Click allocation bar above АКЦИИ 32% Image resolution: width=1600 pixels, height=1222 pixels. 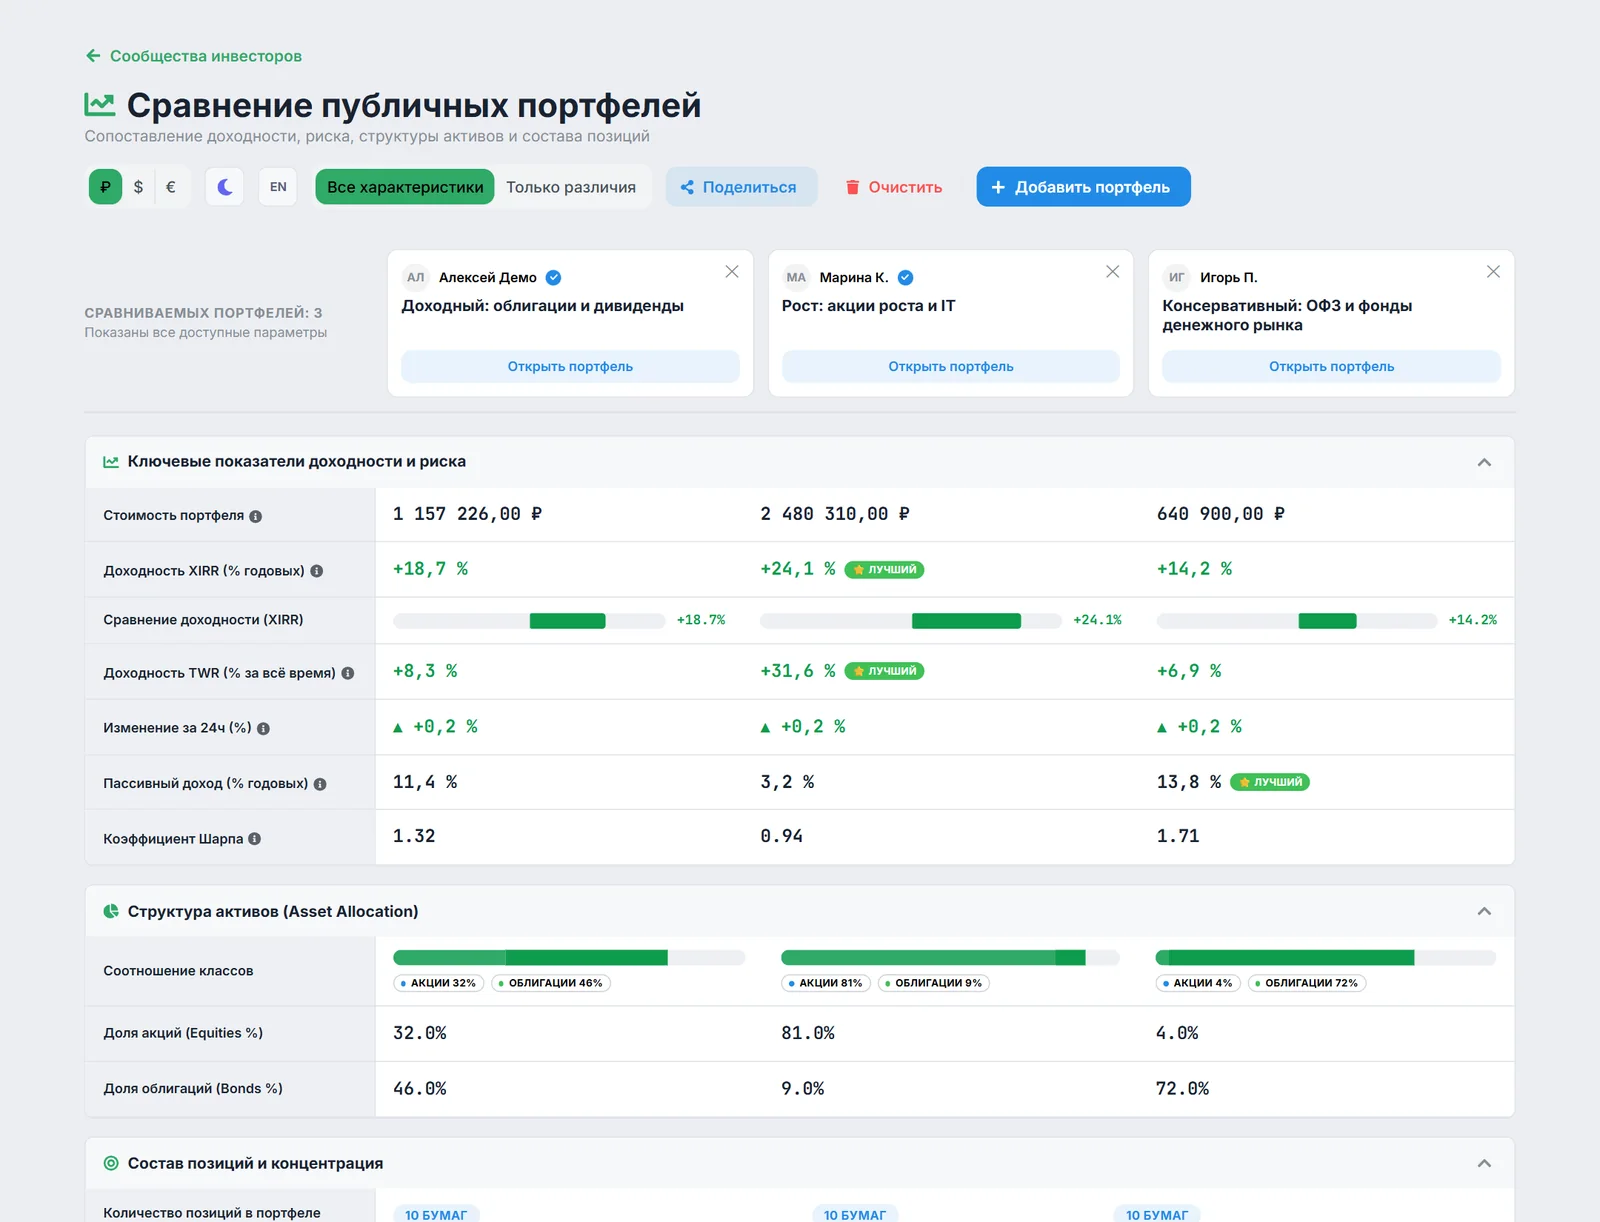coord(569,958)
